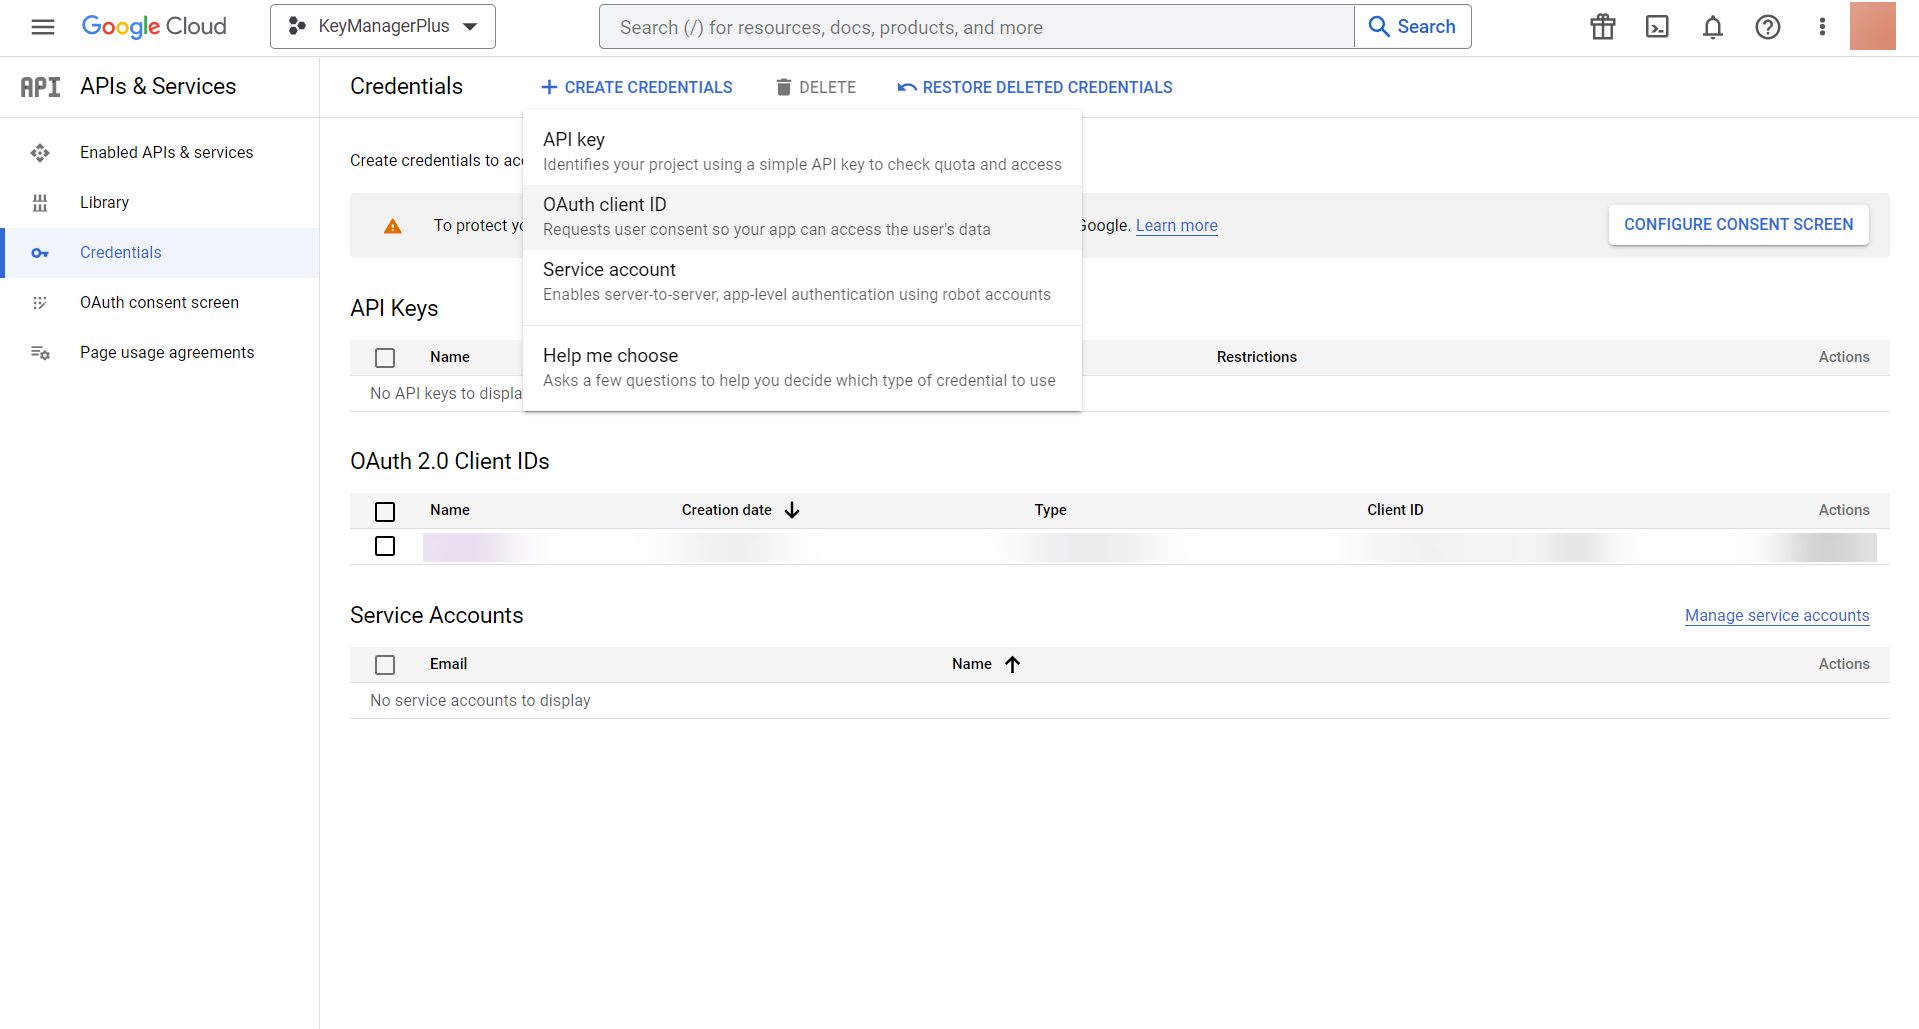Select all service accounts checkbox

coord(385,665)
